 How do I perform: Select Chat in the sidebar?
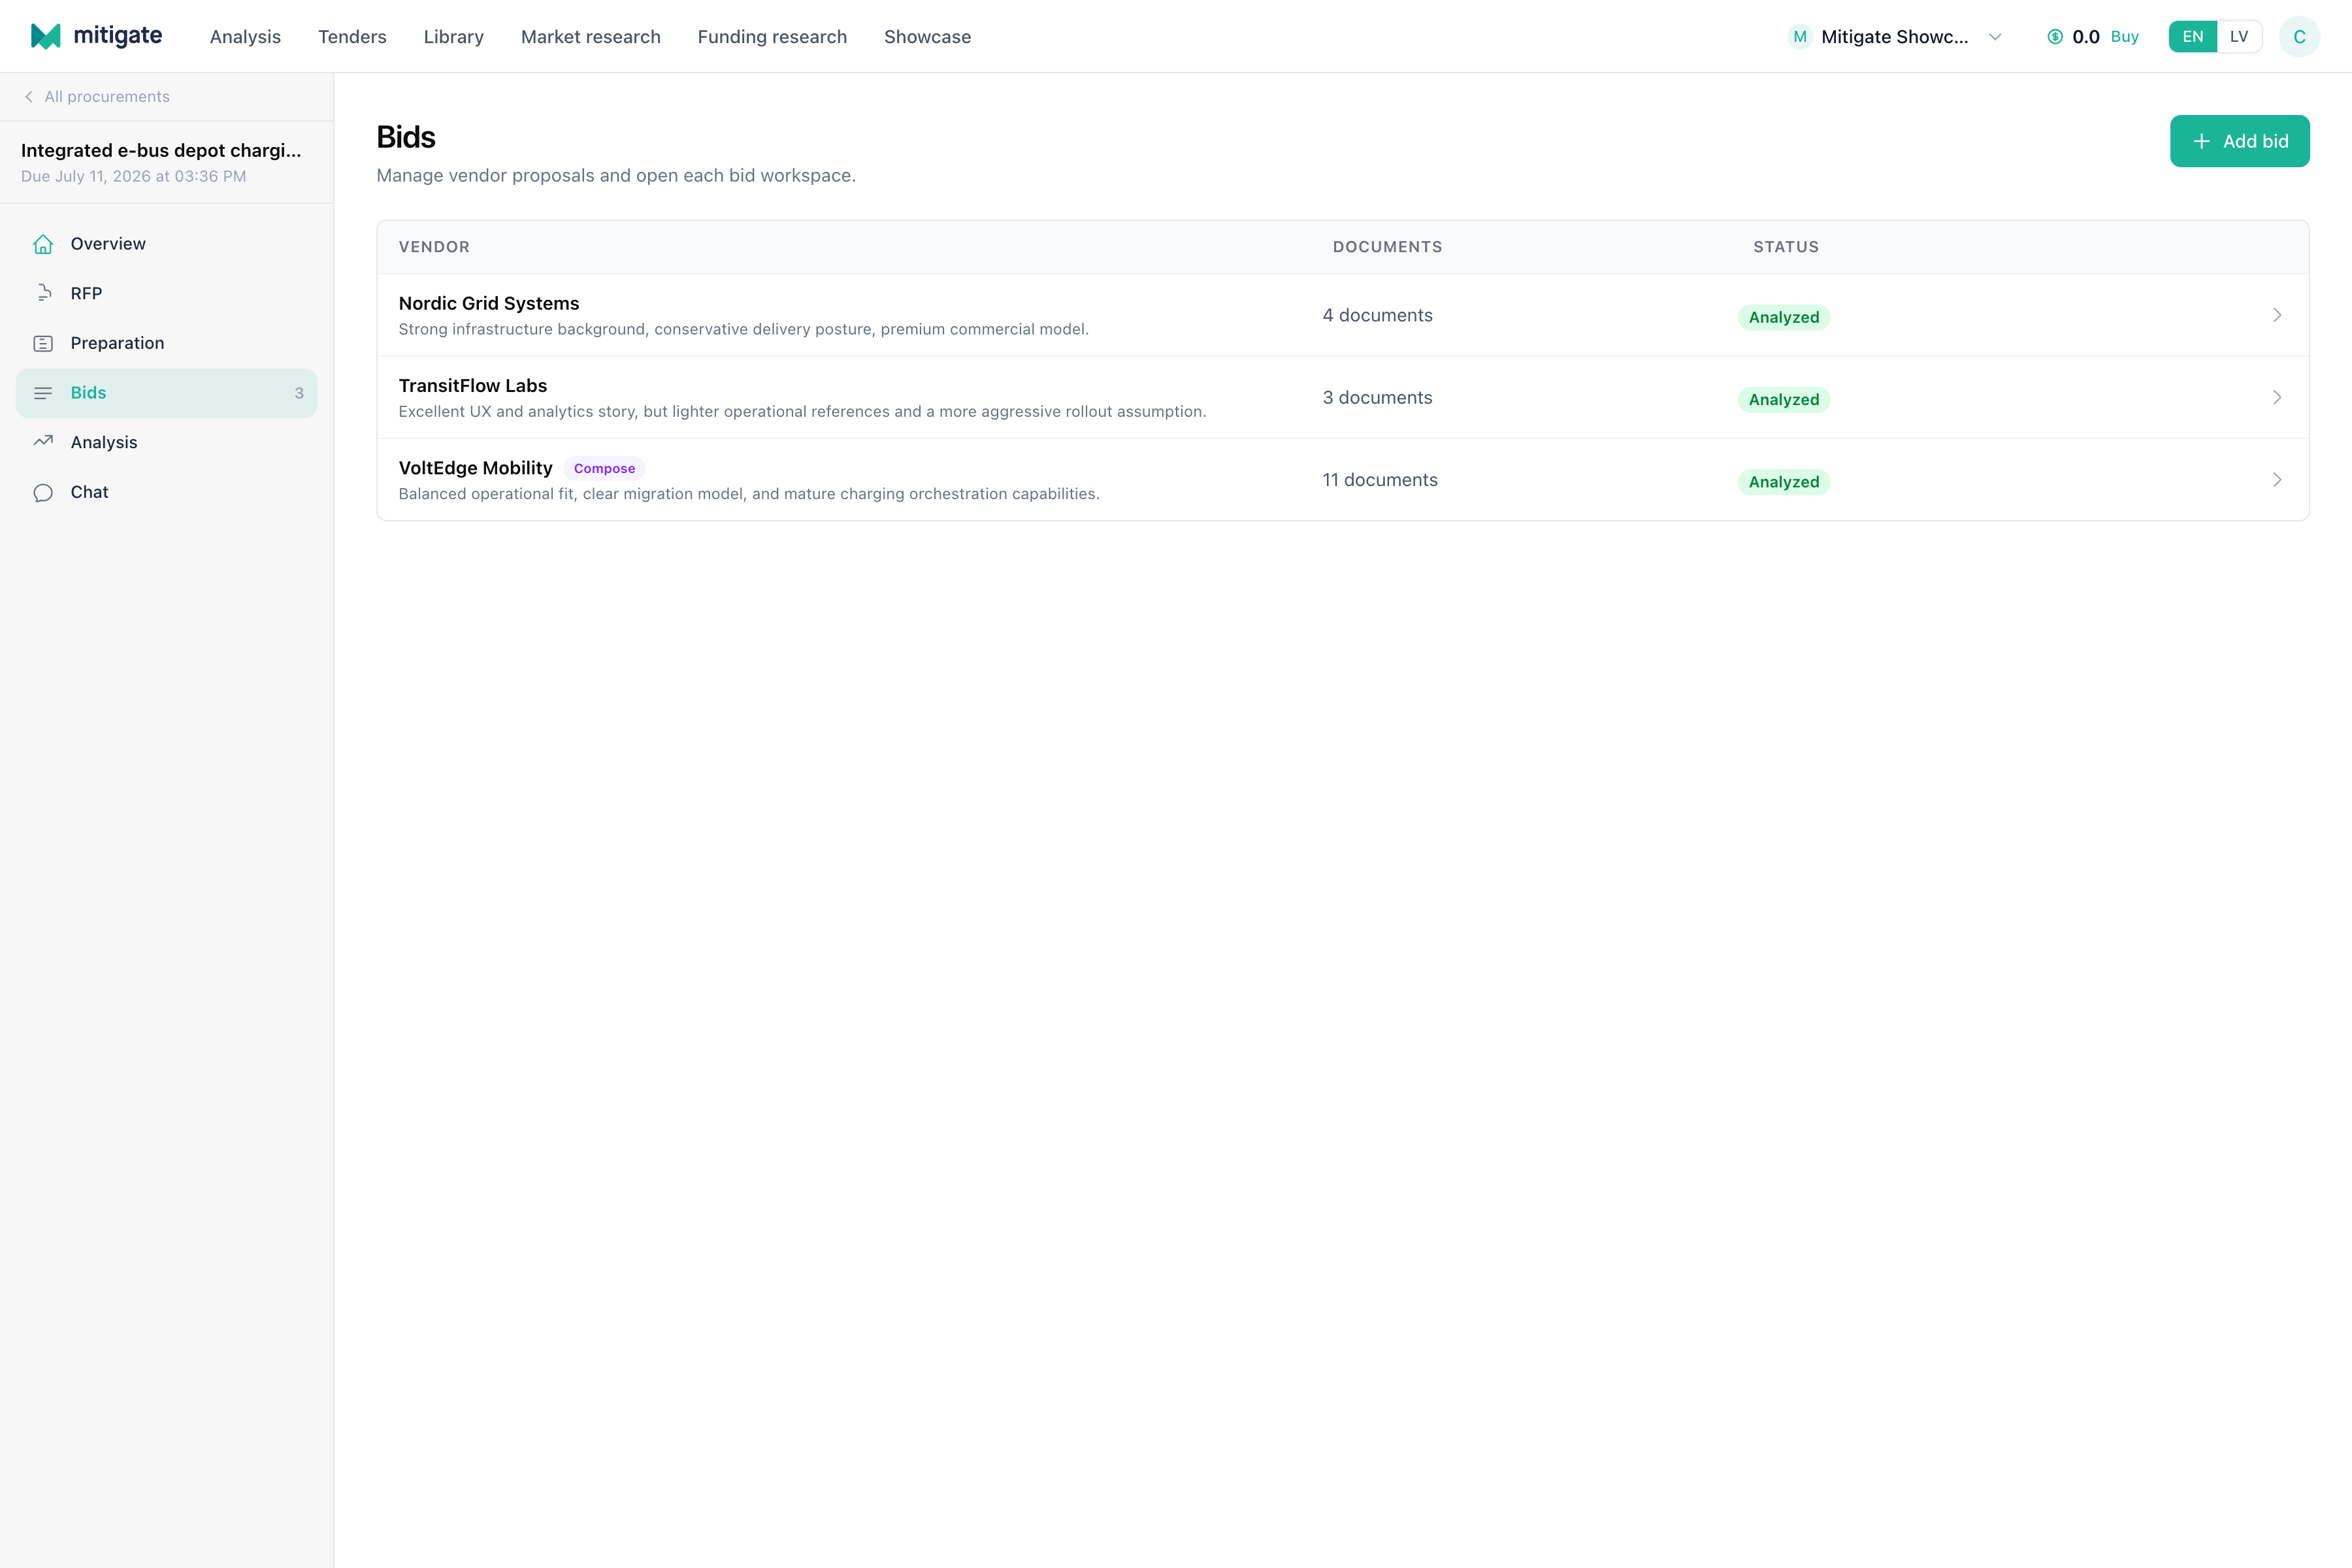coord(166,492)
